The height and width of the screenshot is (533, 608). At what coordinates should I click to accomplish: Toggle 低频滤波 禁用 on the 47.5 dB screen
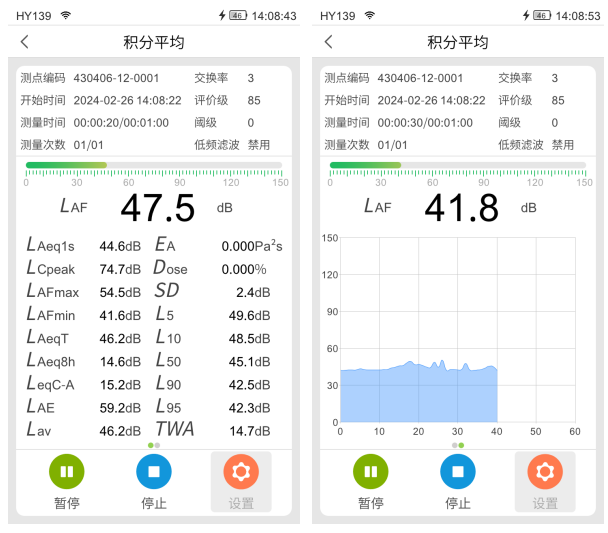tap(258, 145)
